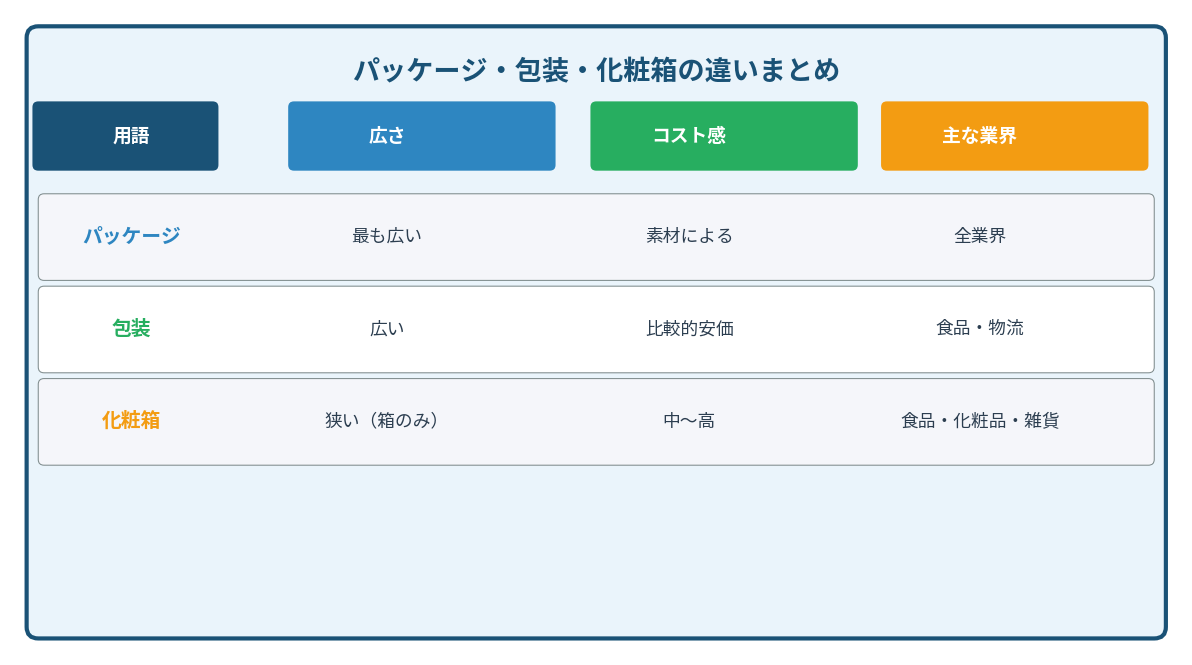Select the 食品・化粧品・雑貨 cell
This screenshot has height=665, width=1192.
[x=980, y=420]
